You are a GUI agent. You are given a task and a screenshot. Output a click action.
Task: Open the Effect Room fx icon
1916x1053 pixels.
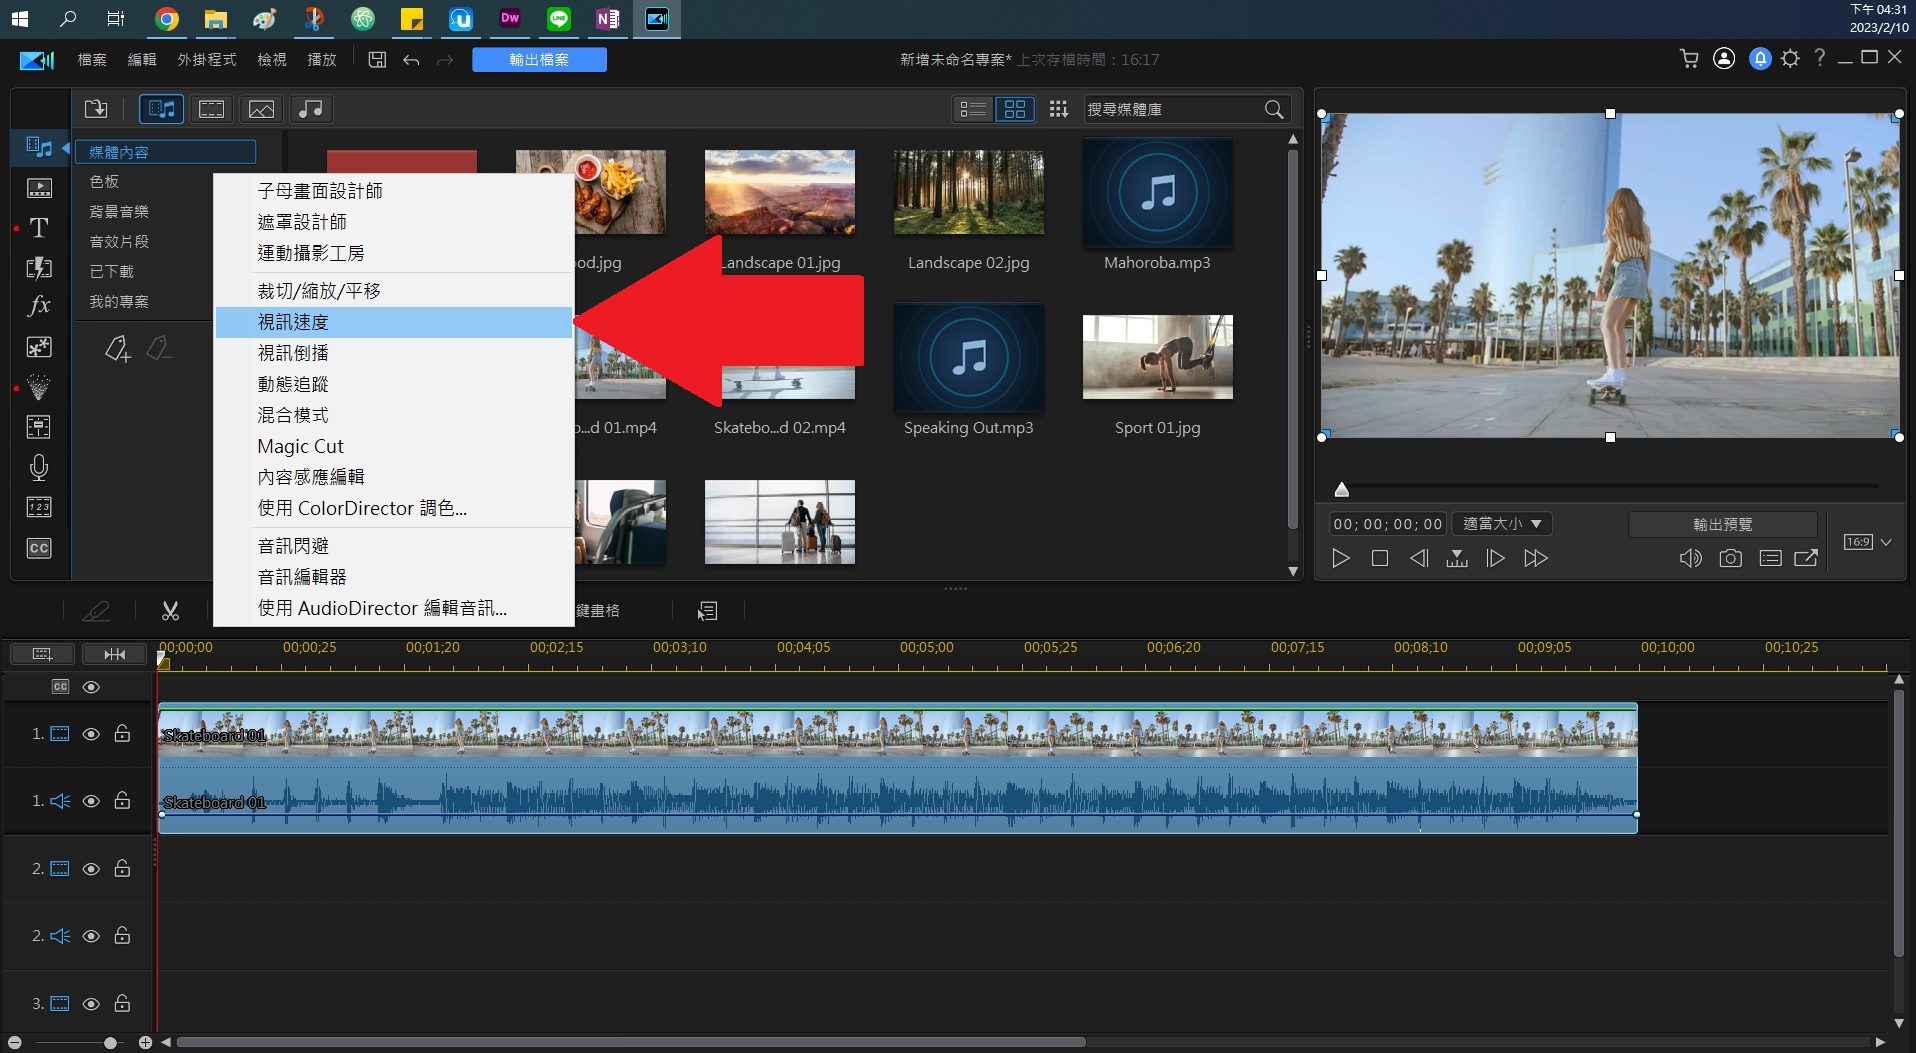(x=39, y=306)
